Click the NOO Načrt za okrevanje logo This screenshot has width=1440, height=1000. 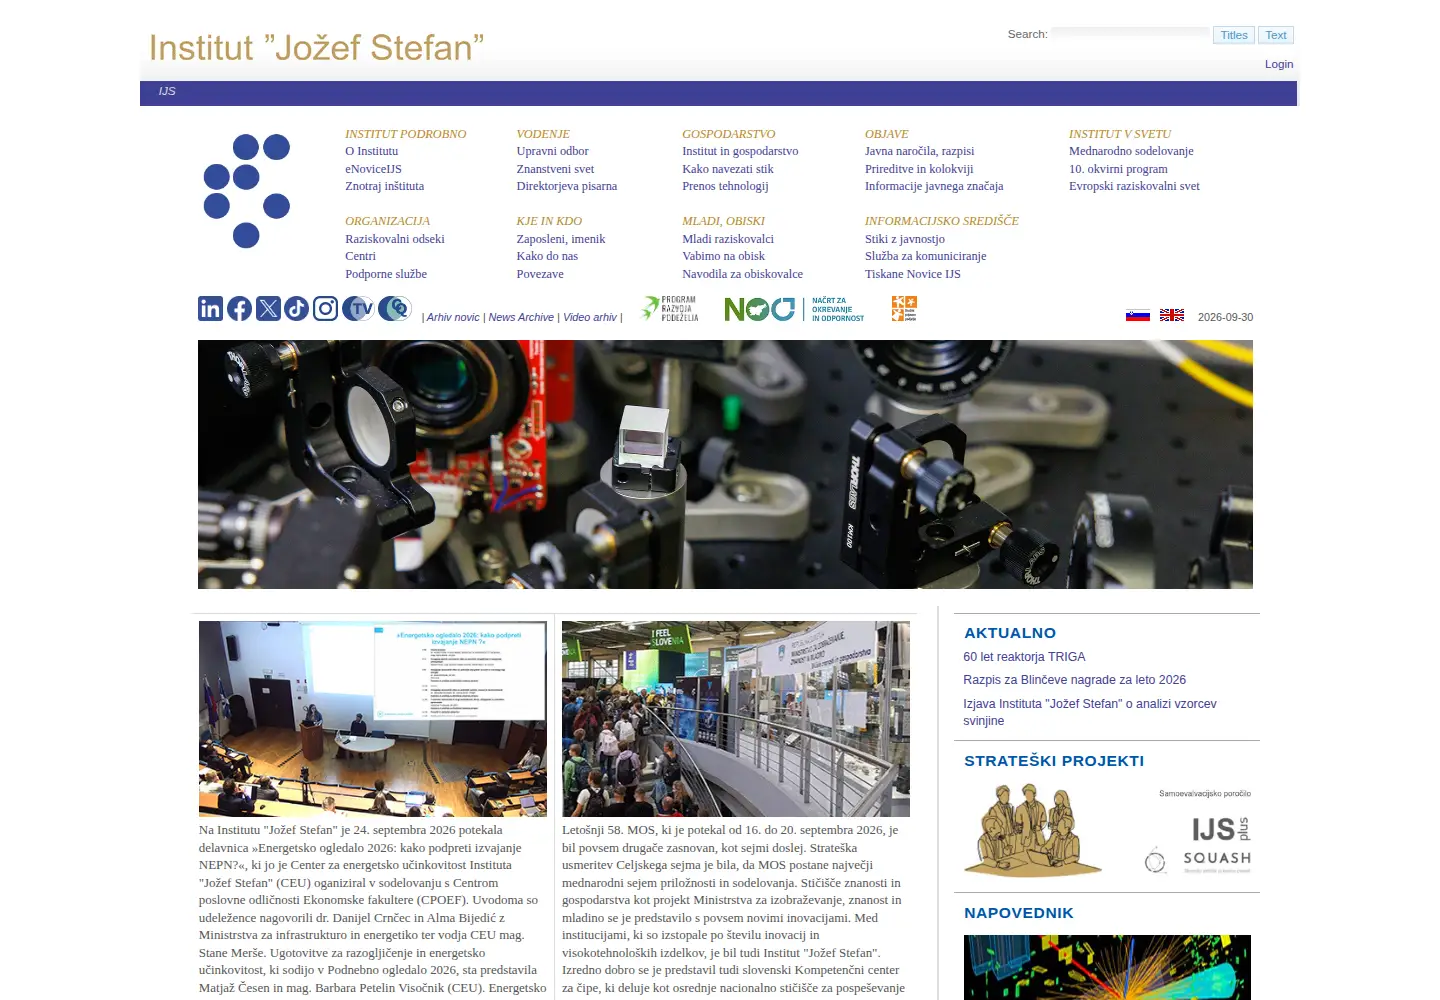click(x=794, y=309)
